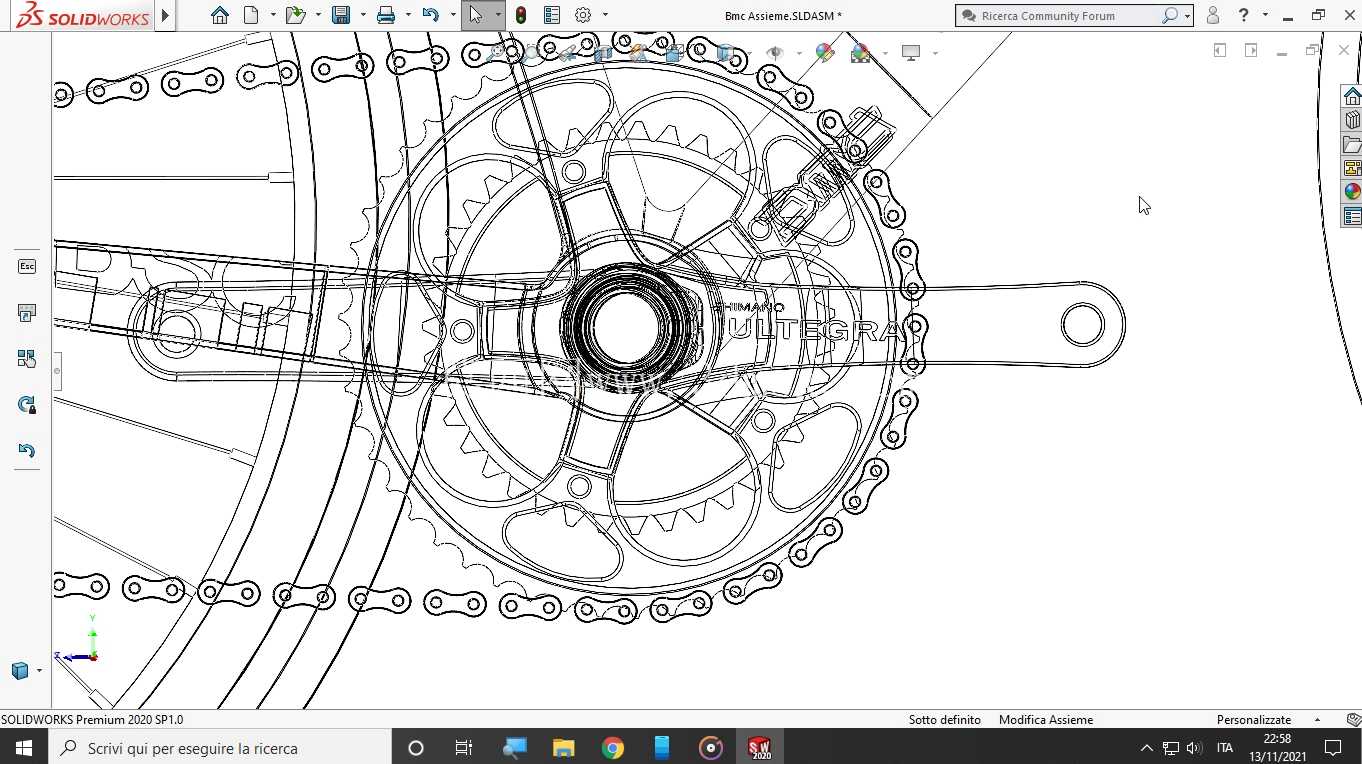Expand the search type dropdown arrow
The height and width of the screenshot is (764, 1362).
(x=1187, y=16)
